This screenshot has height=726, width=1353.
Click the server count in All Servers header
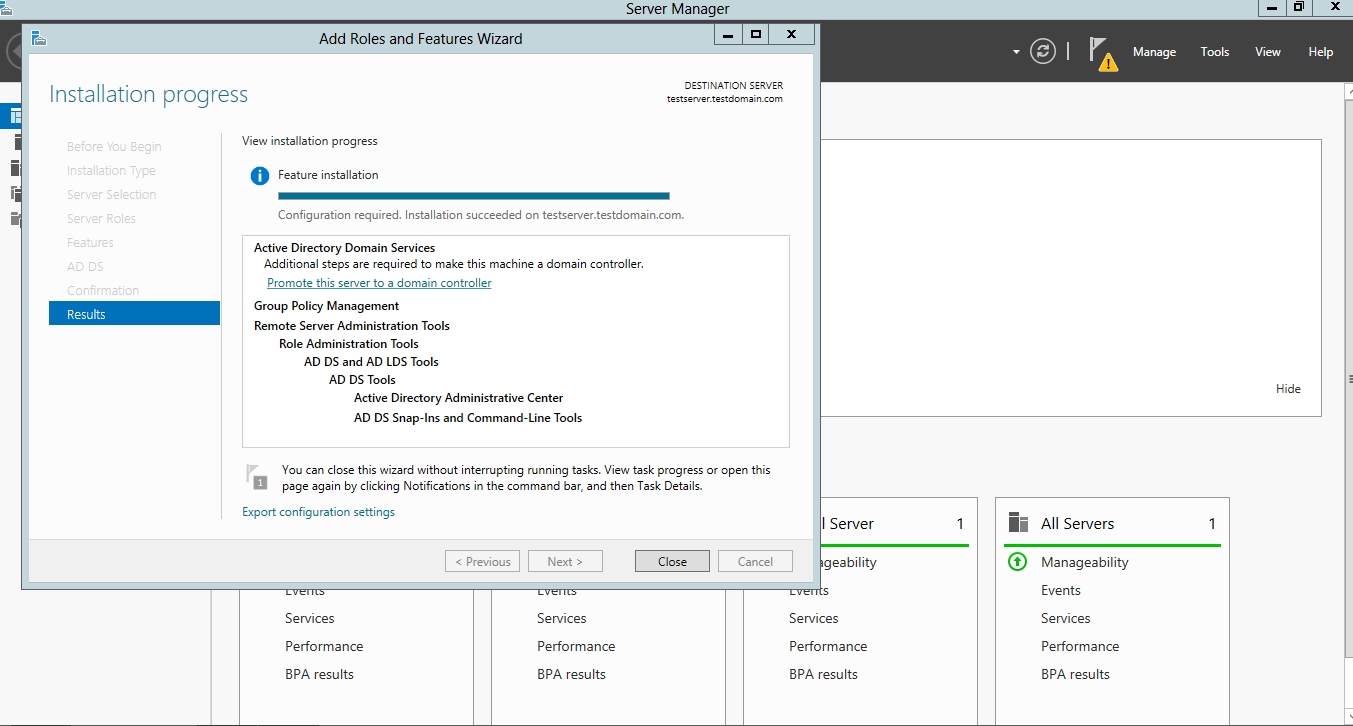click(x=1212, y=523)
